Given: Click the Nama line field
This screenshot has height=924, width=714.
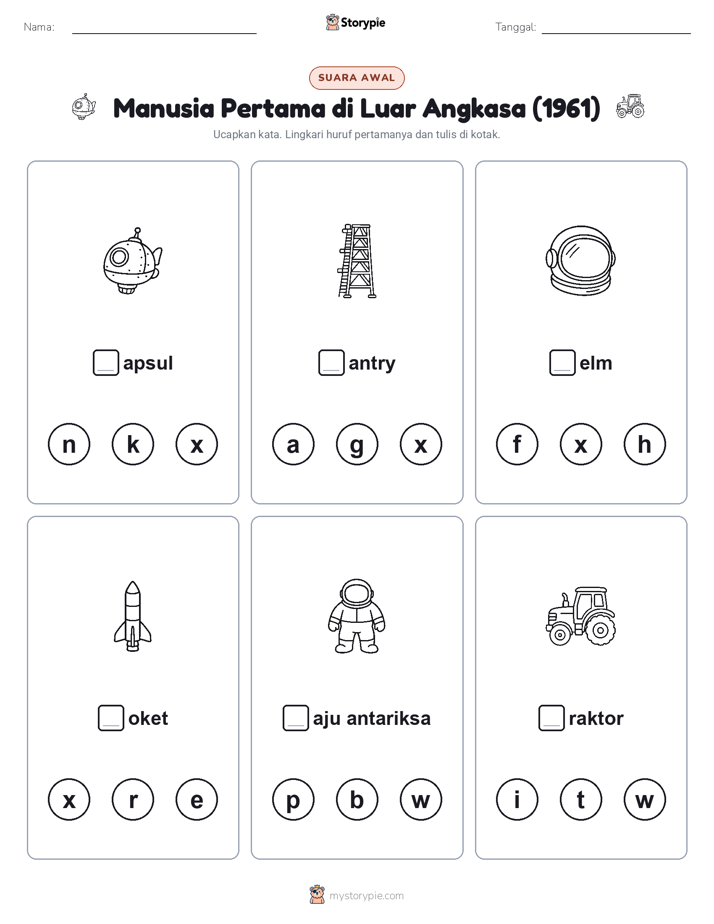Looking at the screenshot, I should (x=164, y=27).
